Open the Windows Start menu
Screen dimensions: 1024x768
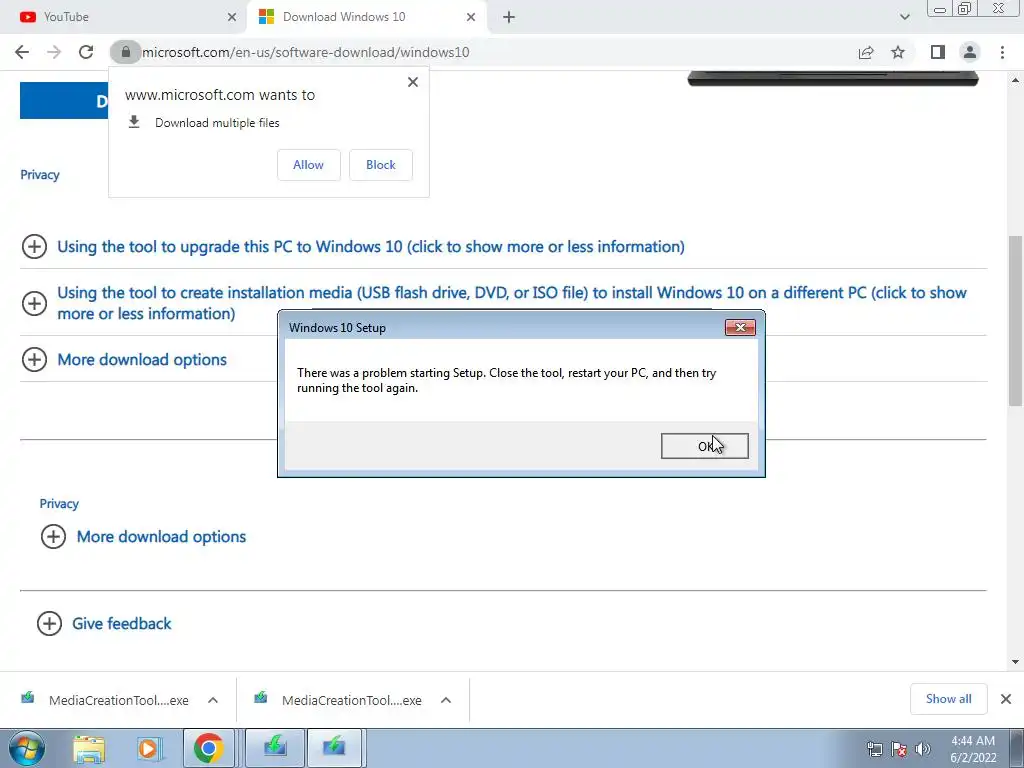point(27,748)
